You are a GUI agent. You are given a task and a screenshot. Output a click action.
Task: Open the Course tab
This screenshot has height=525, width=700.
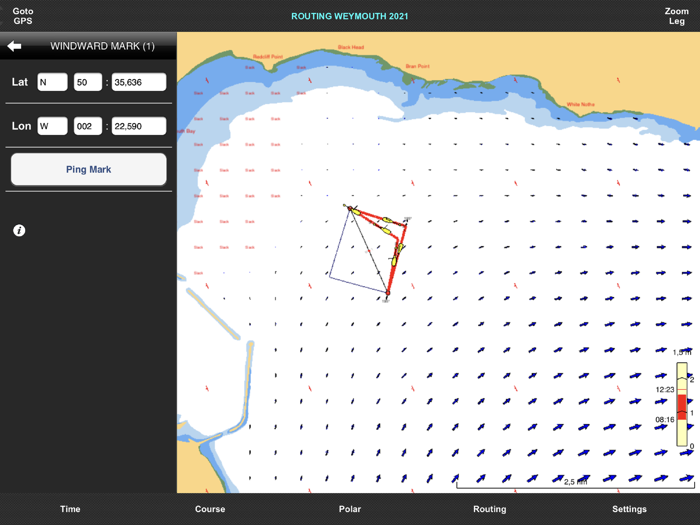click(x=210, y=509)
